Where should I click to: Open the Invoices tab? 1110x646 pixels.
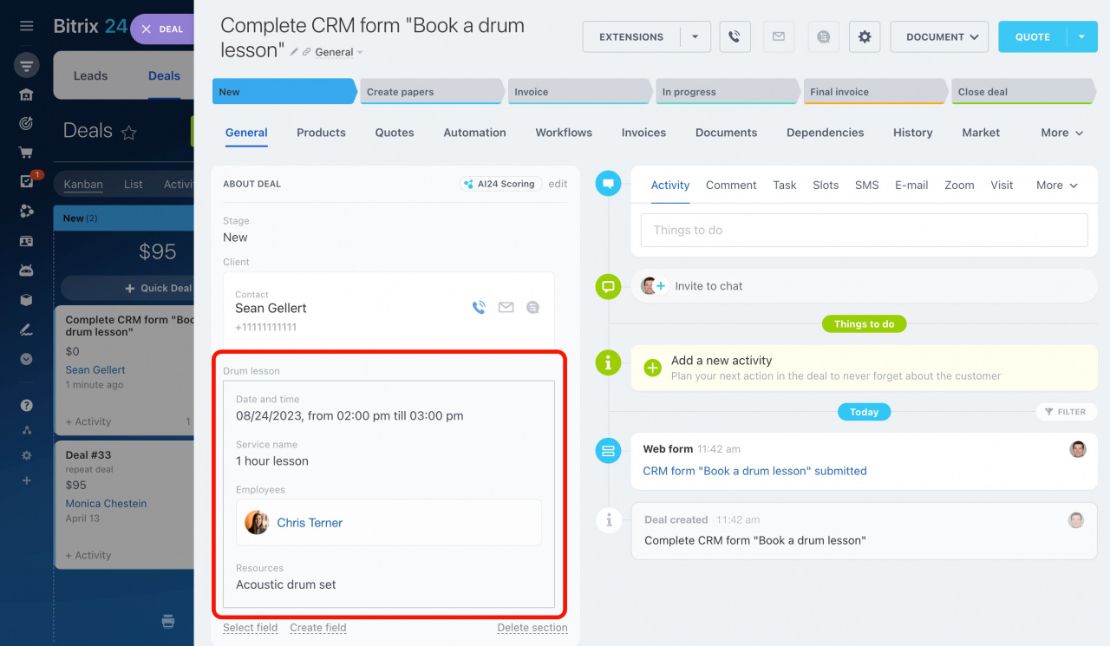coord(643,132)
